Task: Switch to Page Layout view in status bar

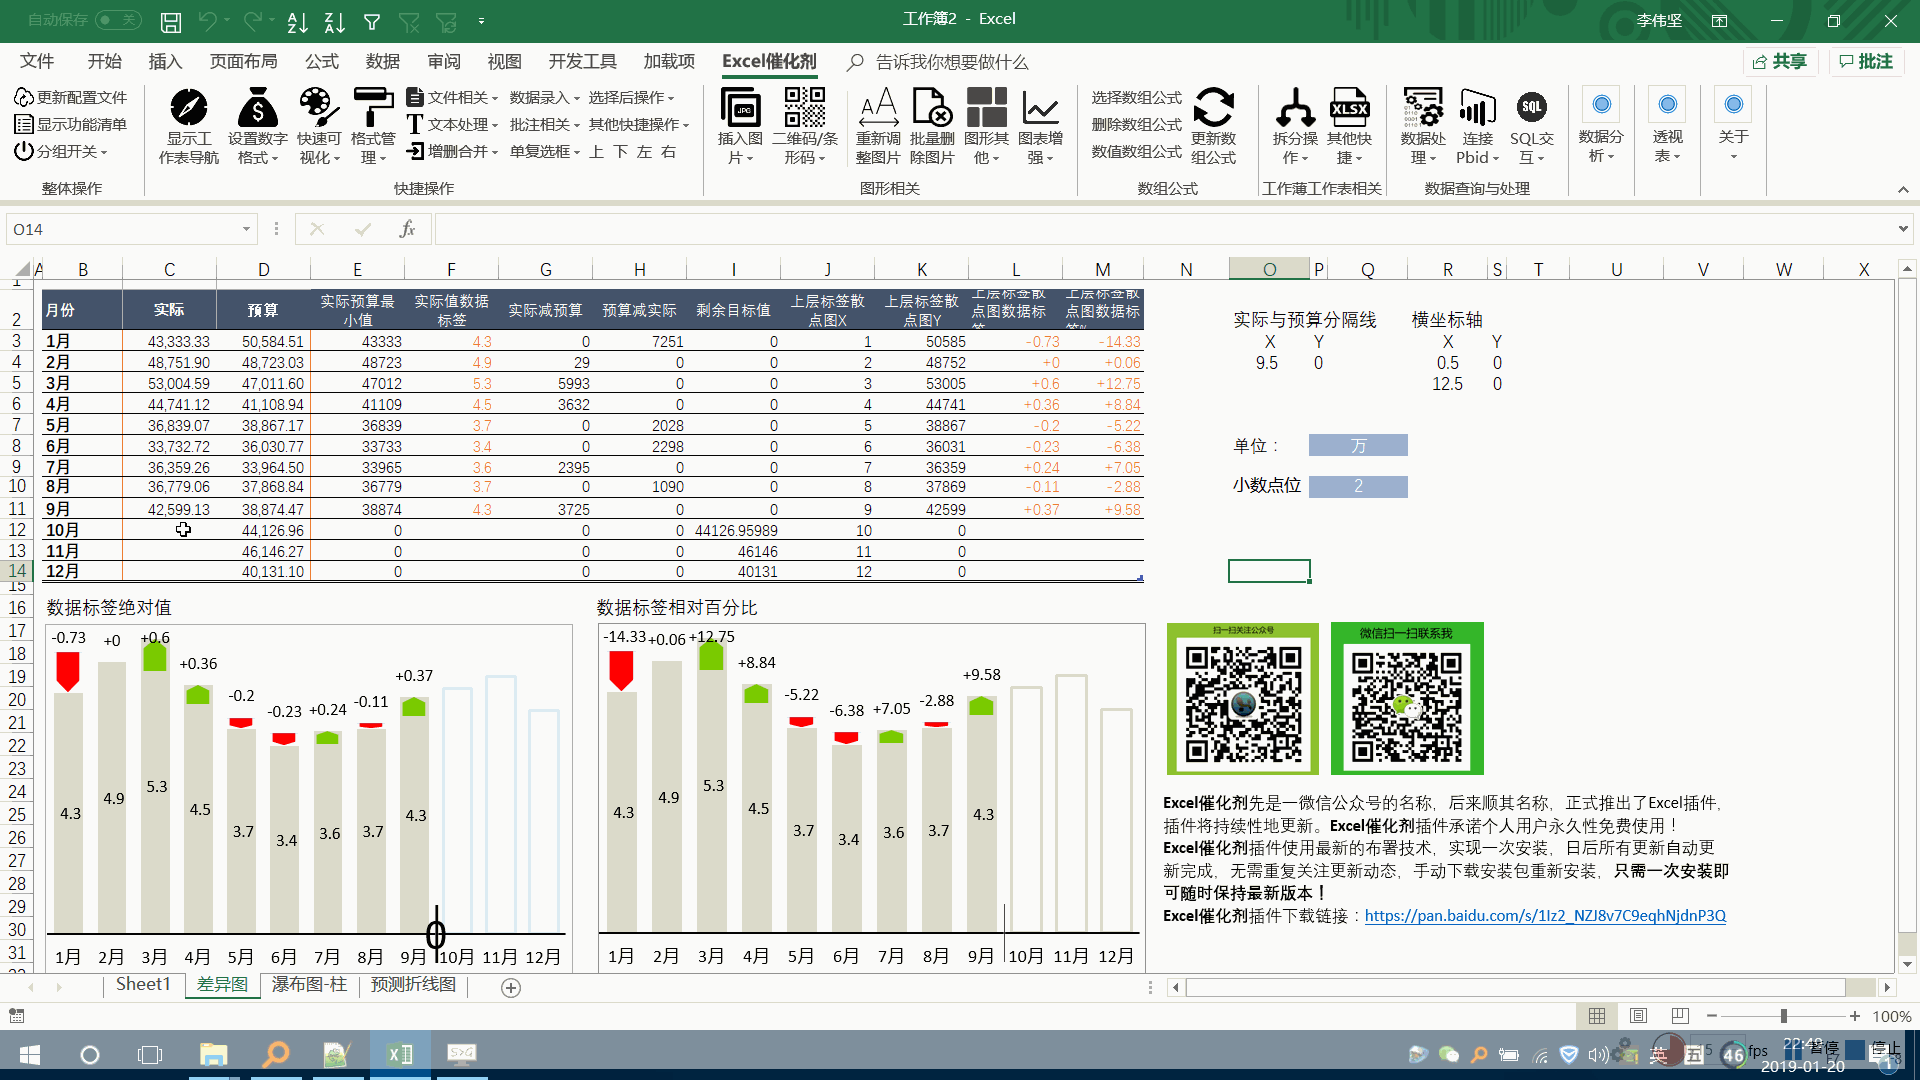Action: point(1638,1016)
